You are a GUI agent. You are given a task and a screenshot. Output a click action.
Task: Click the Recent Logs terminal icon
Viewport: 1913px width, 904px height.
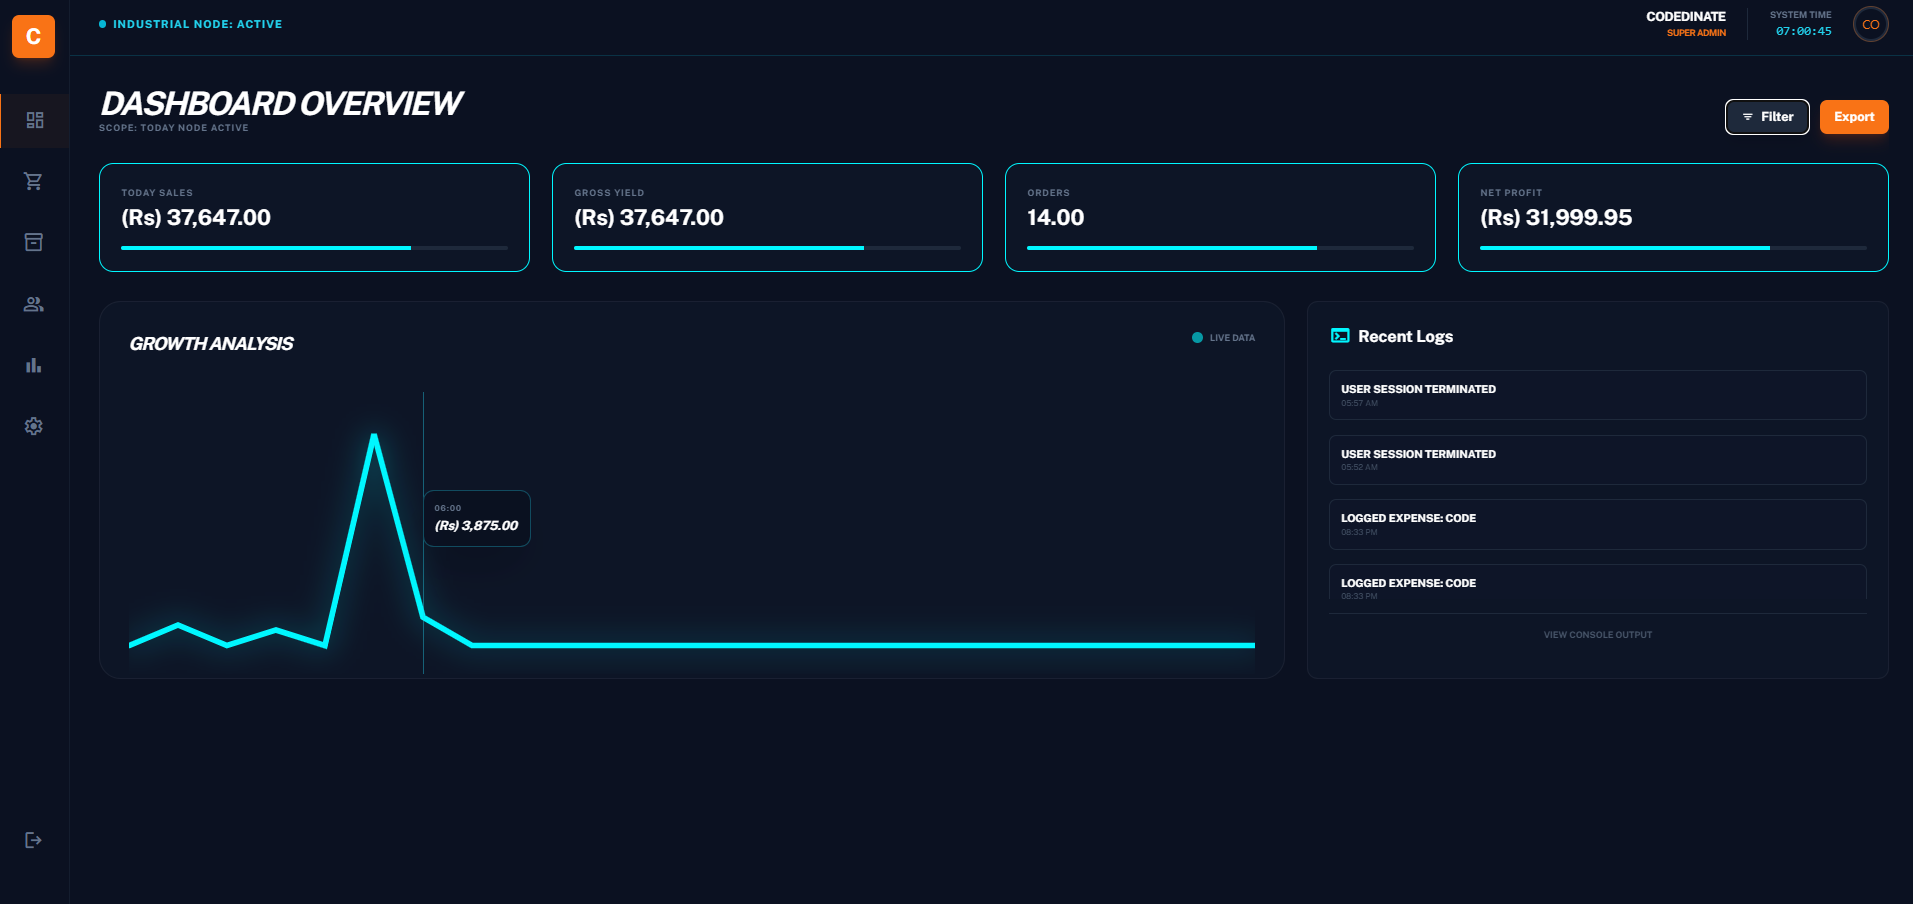[x=1340, y=336]
